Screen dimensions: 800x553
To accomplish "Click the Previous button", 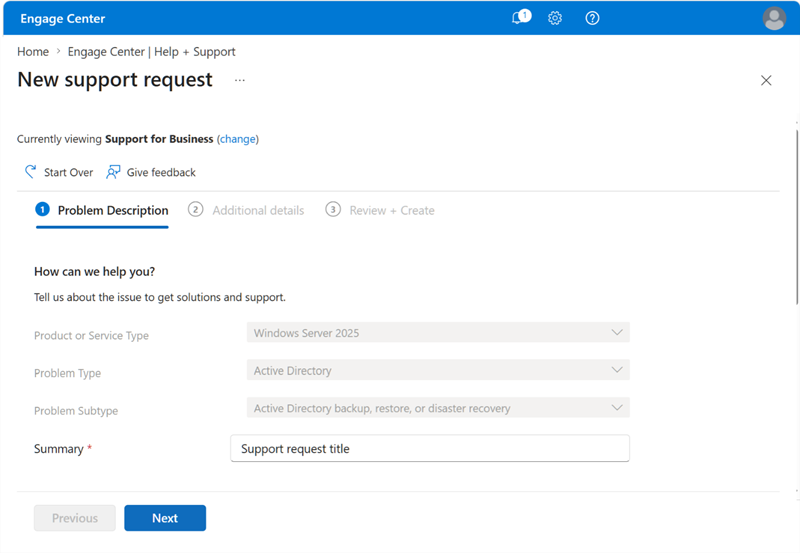I will 74,518.
